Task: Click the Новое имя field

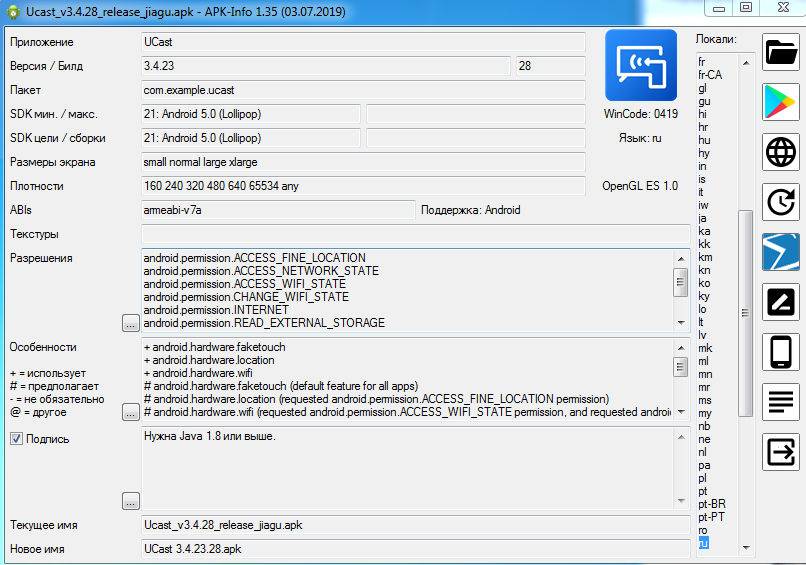Action: pos(415,549)
